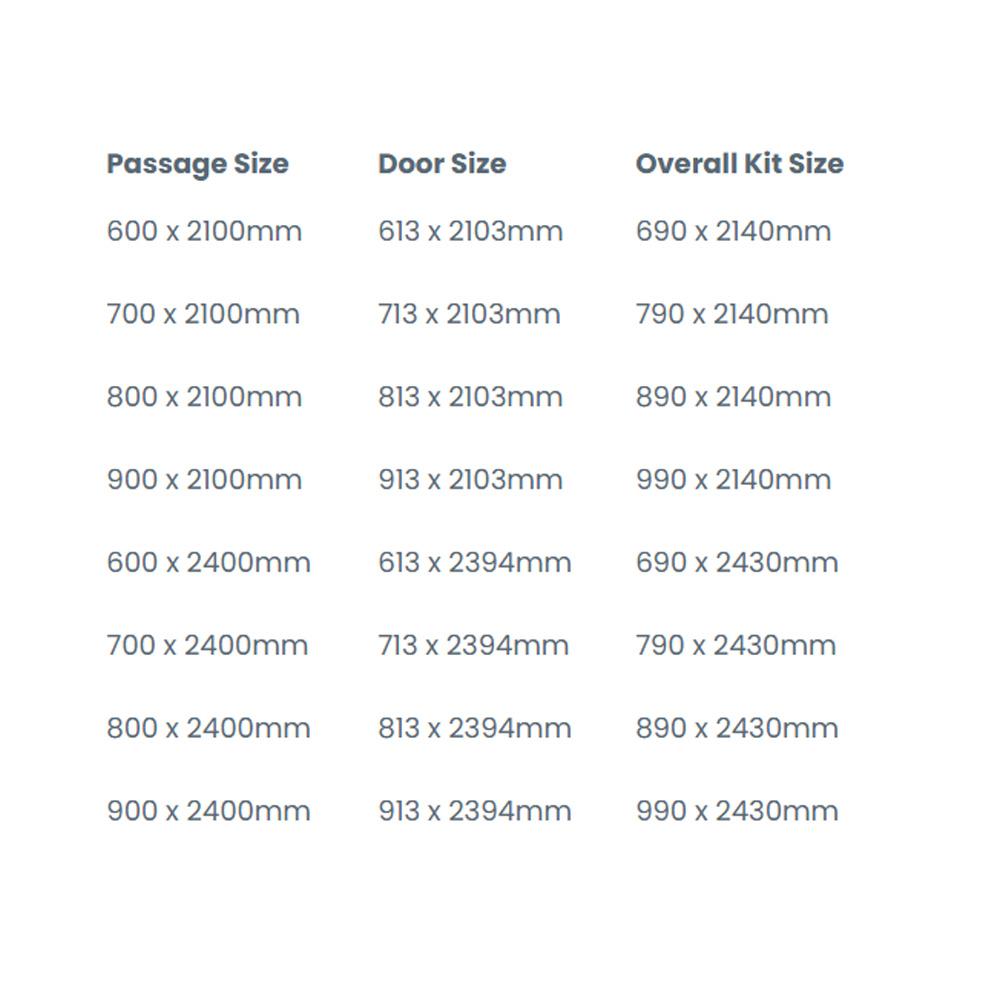Click the 800 x 2100mm passage size
Screen dimensions: 1000x1000
(x=204, y=397)
